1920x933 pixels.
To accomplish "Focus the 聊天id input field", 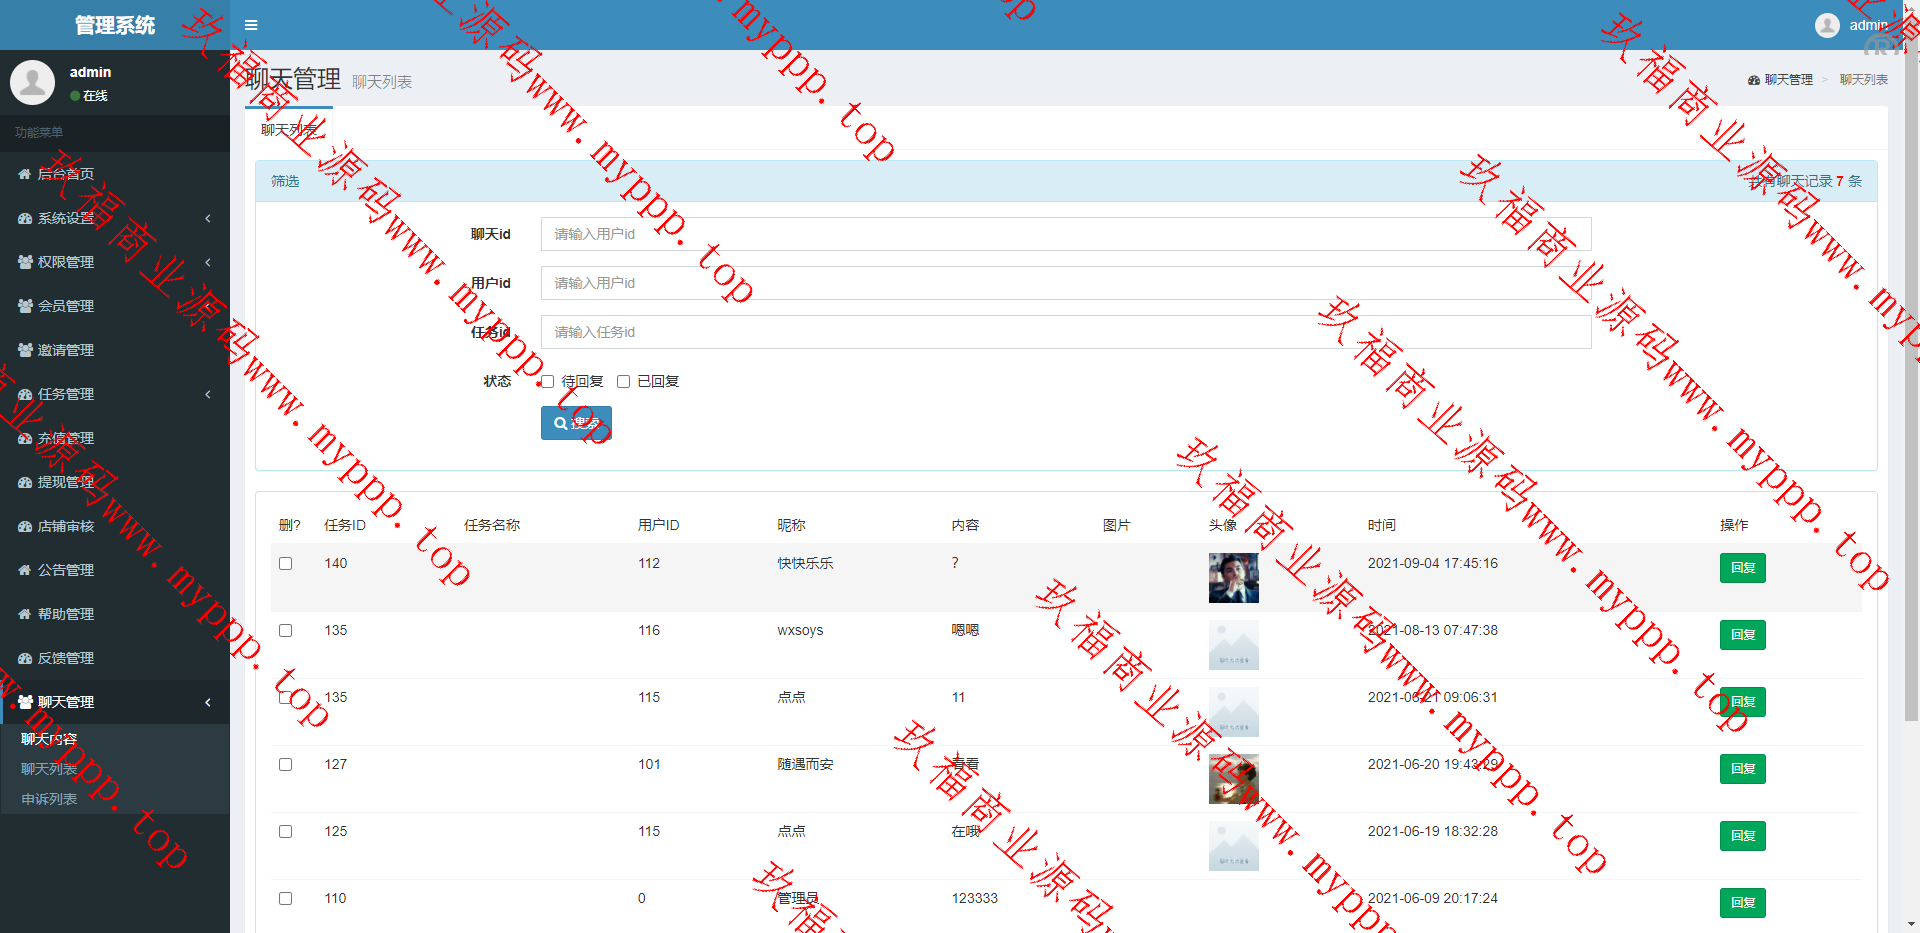I will tap(1065, 234).
